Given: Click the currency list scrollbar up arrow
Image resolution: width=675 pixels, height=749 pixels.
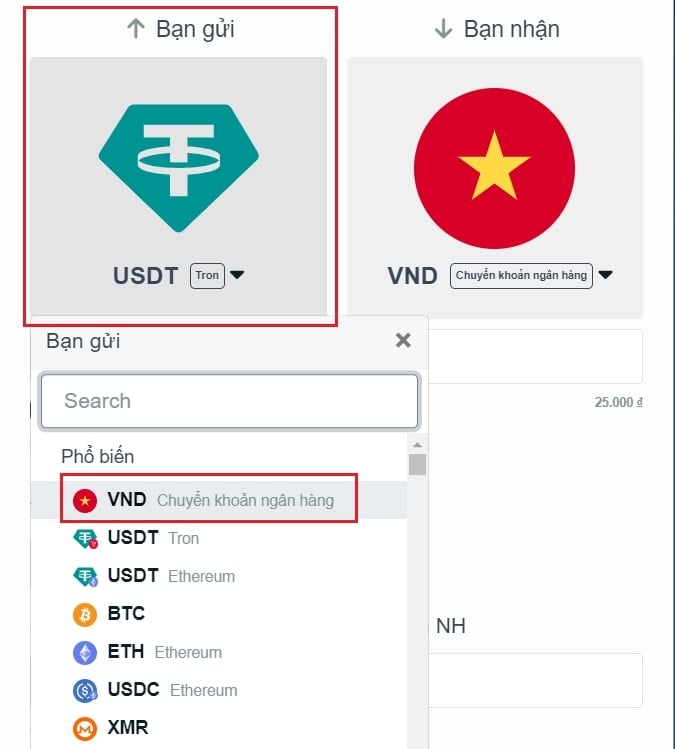Looking at the screenshot, I should pyautogui.click(x=418, y=445).
